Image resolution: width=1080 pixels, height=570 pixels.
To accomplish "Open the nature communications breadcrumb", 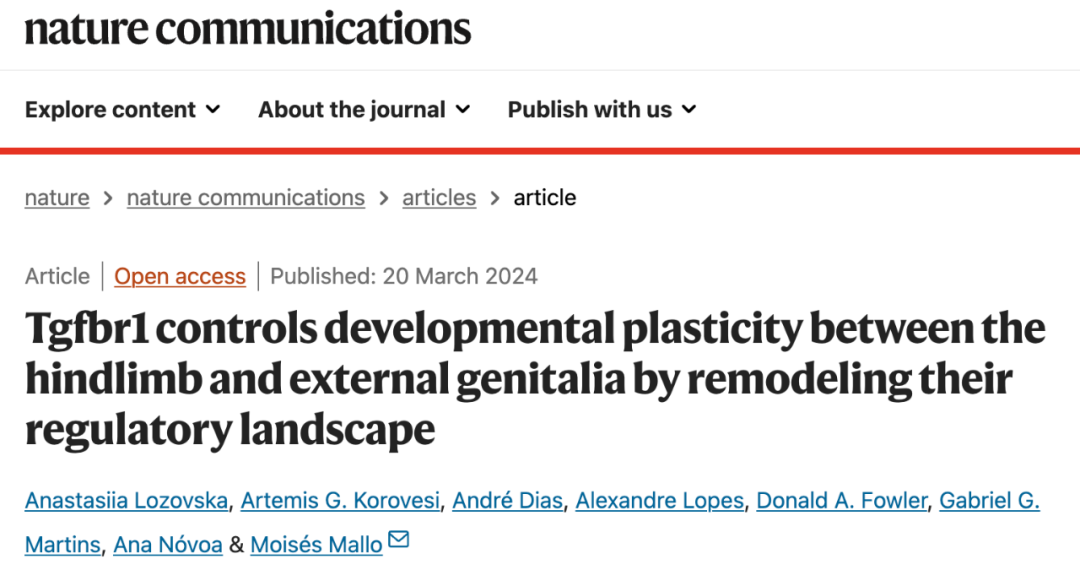I will pyautogui.click(x=245, y=198).
